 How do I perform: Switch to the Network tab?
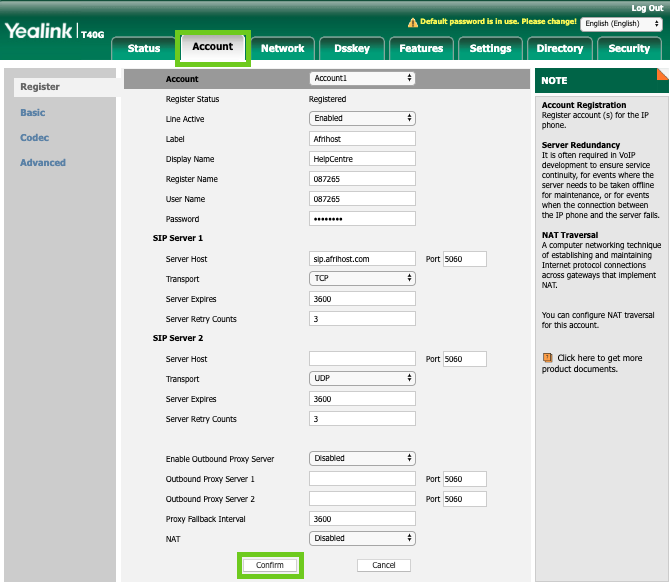pos(282,48)
